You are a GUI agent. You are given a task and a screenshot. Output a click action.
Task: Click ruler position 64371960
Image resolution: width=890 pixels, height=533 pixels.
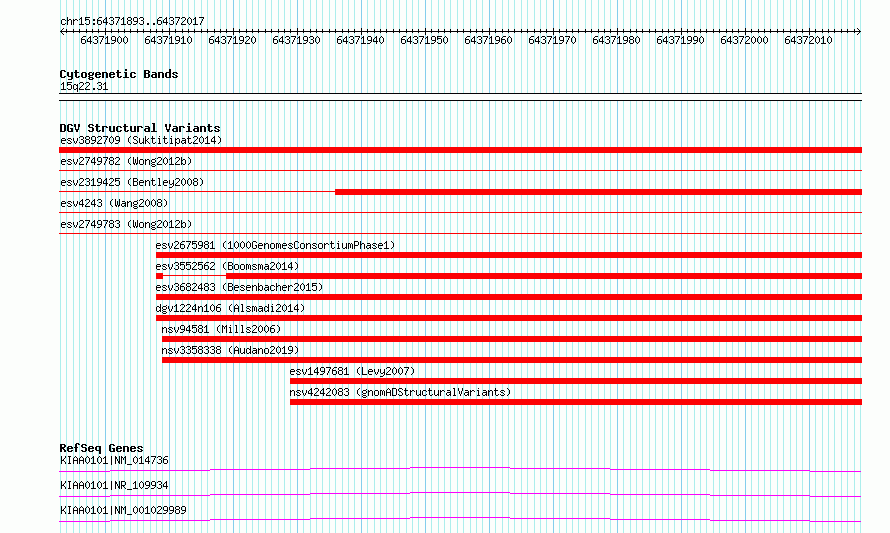click(488, 40)
